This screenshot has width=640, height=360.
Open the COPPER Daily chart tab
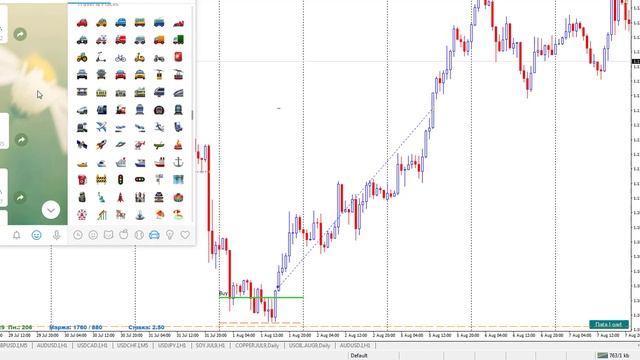257,345
